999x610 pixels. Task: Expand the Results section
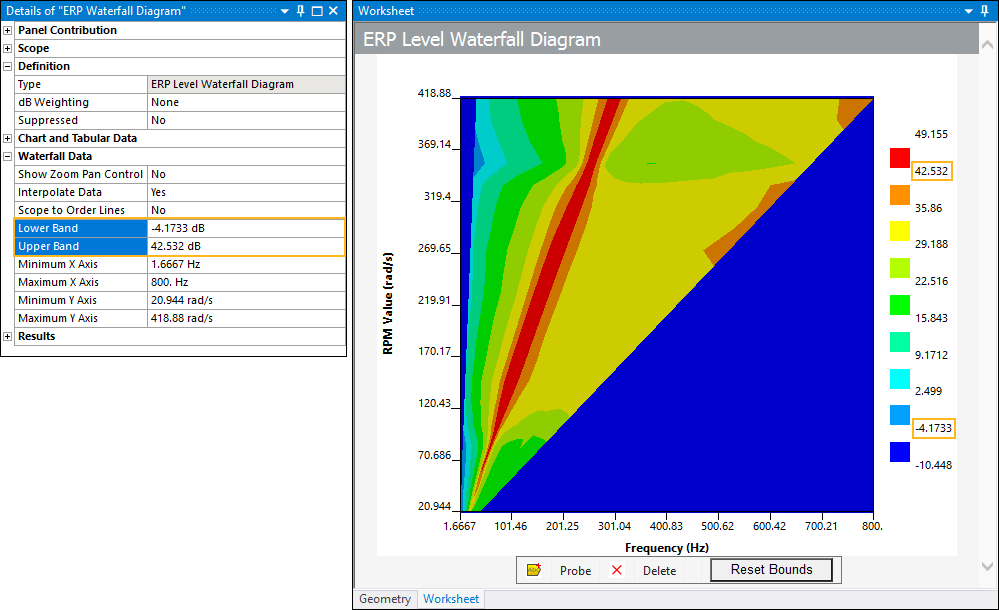(8, 336)
